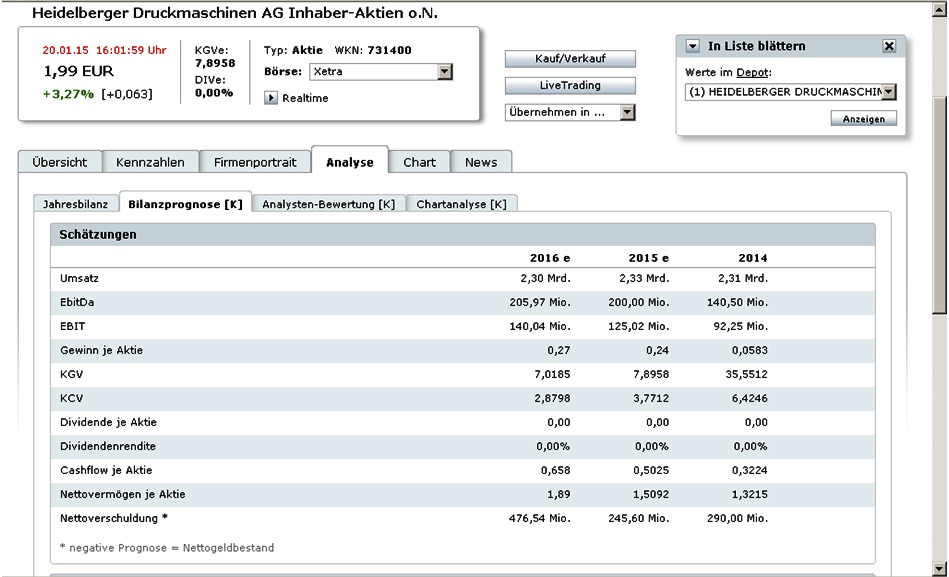949x577 pixels.
Task: Select the Chartanalyse [K] sub-tab
Action: coord(461,204)
